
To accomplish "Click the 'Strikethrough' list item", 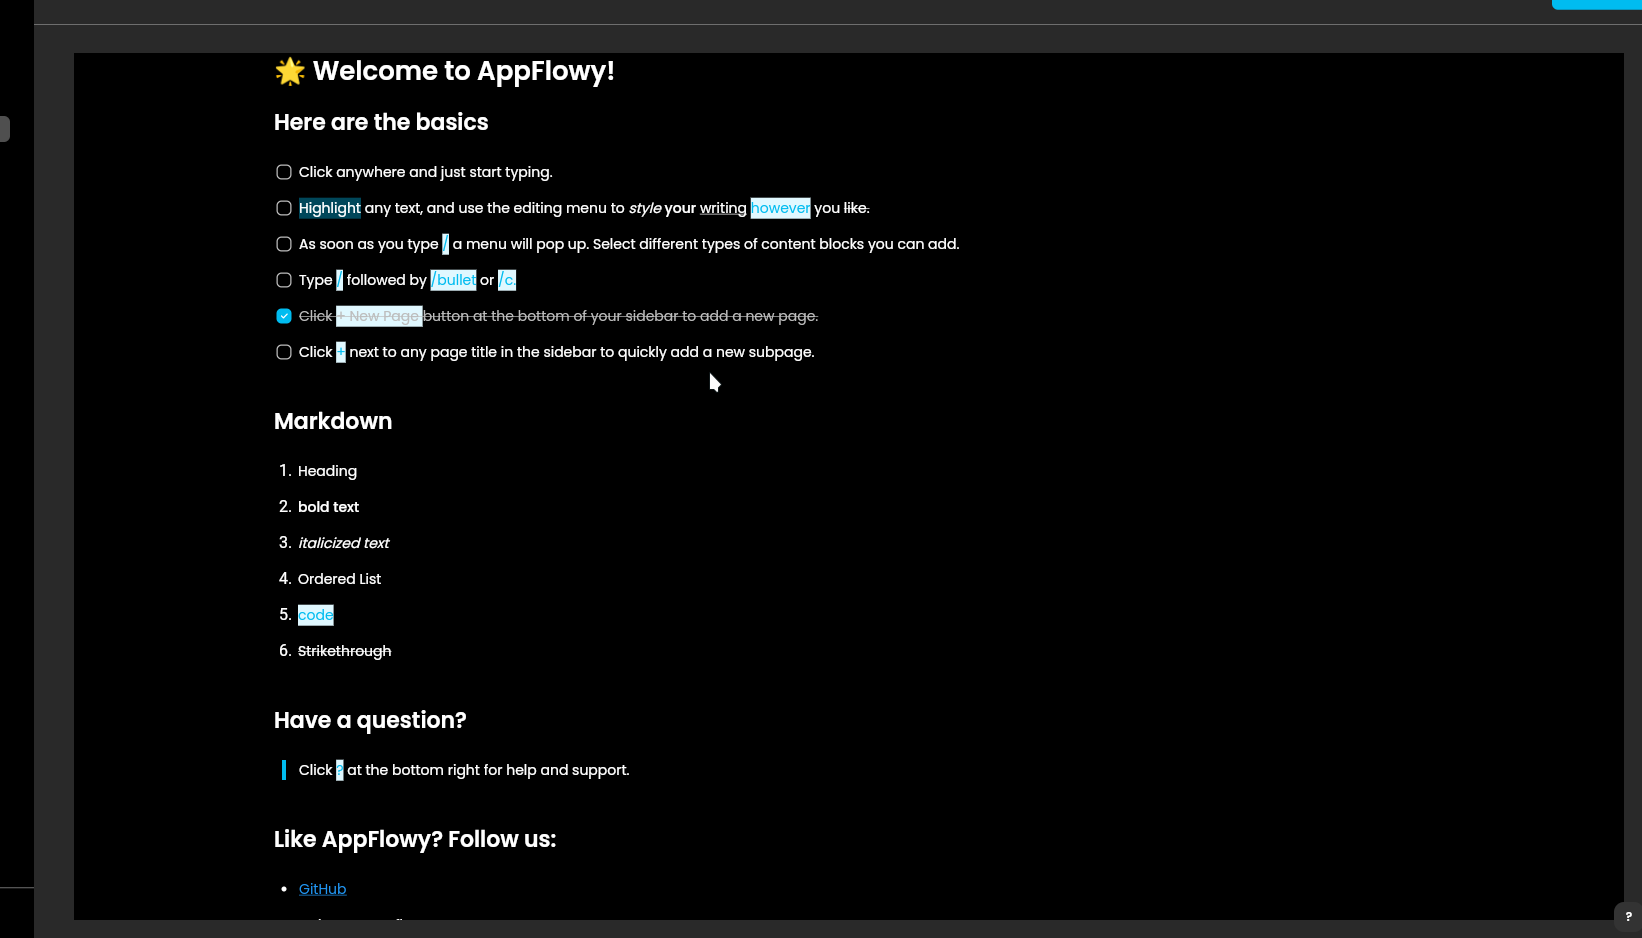I will [x=344, y=651].
